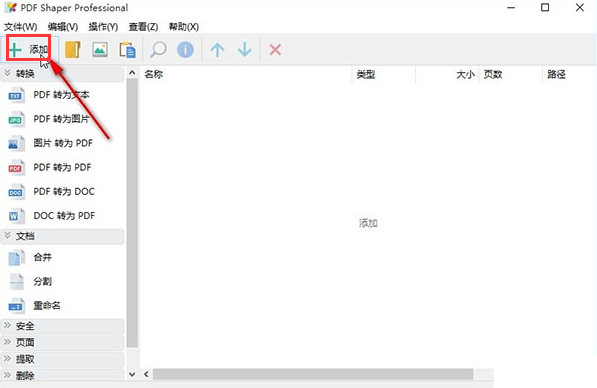Collapse the 文档 section
597x388 pixels.
63,236
